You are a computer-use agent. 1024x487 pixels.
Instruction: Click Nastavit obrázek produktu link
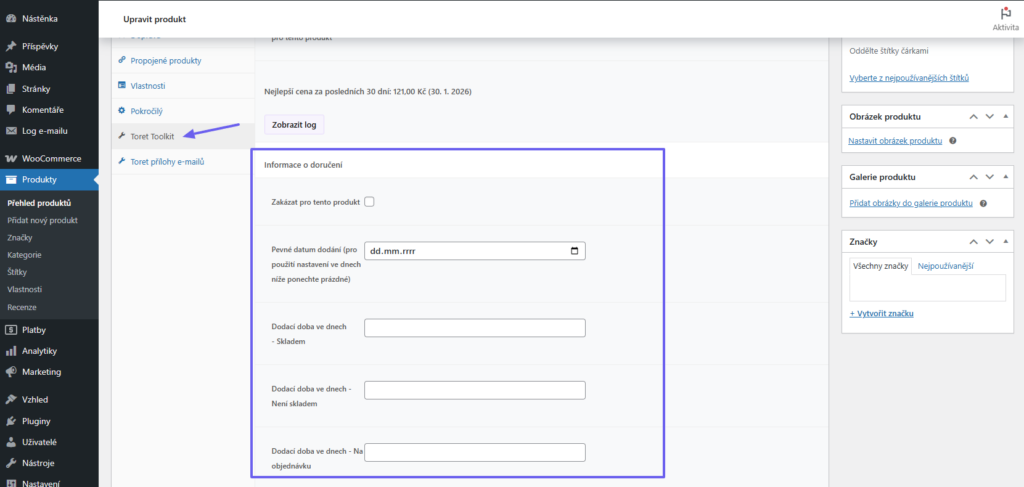coord(895,141)
